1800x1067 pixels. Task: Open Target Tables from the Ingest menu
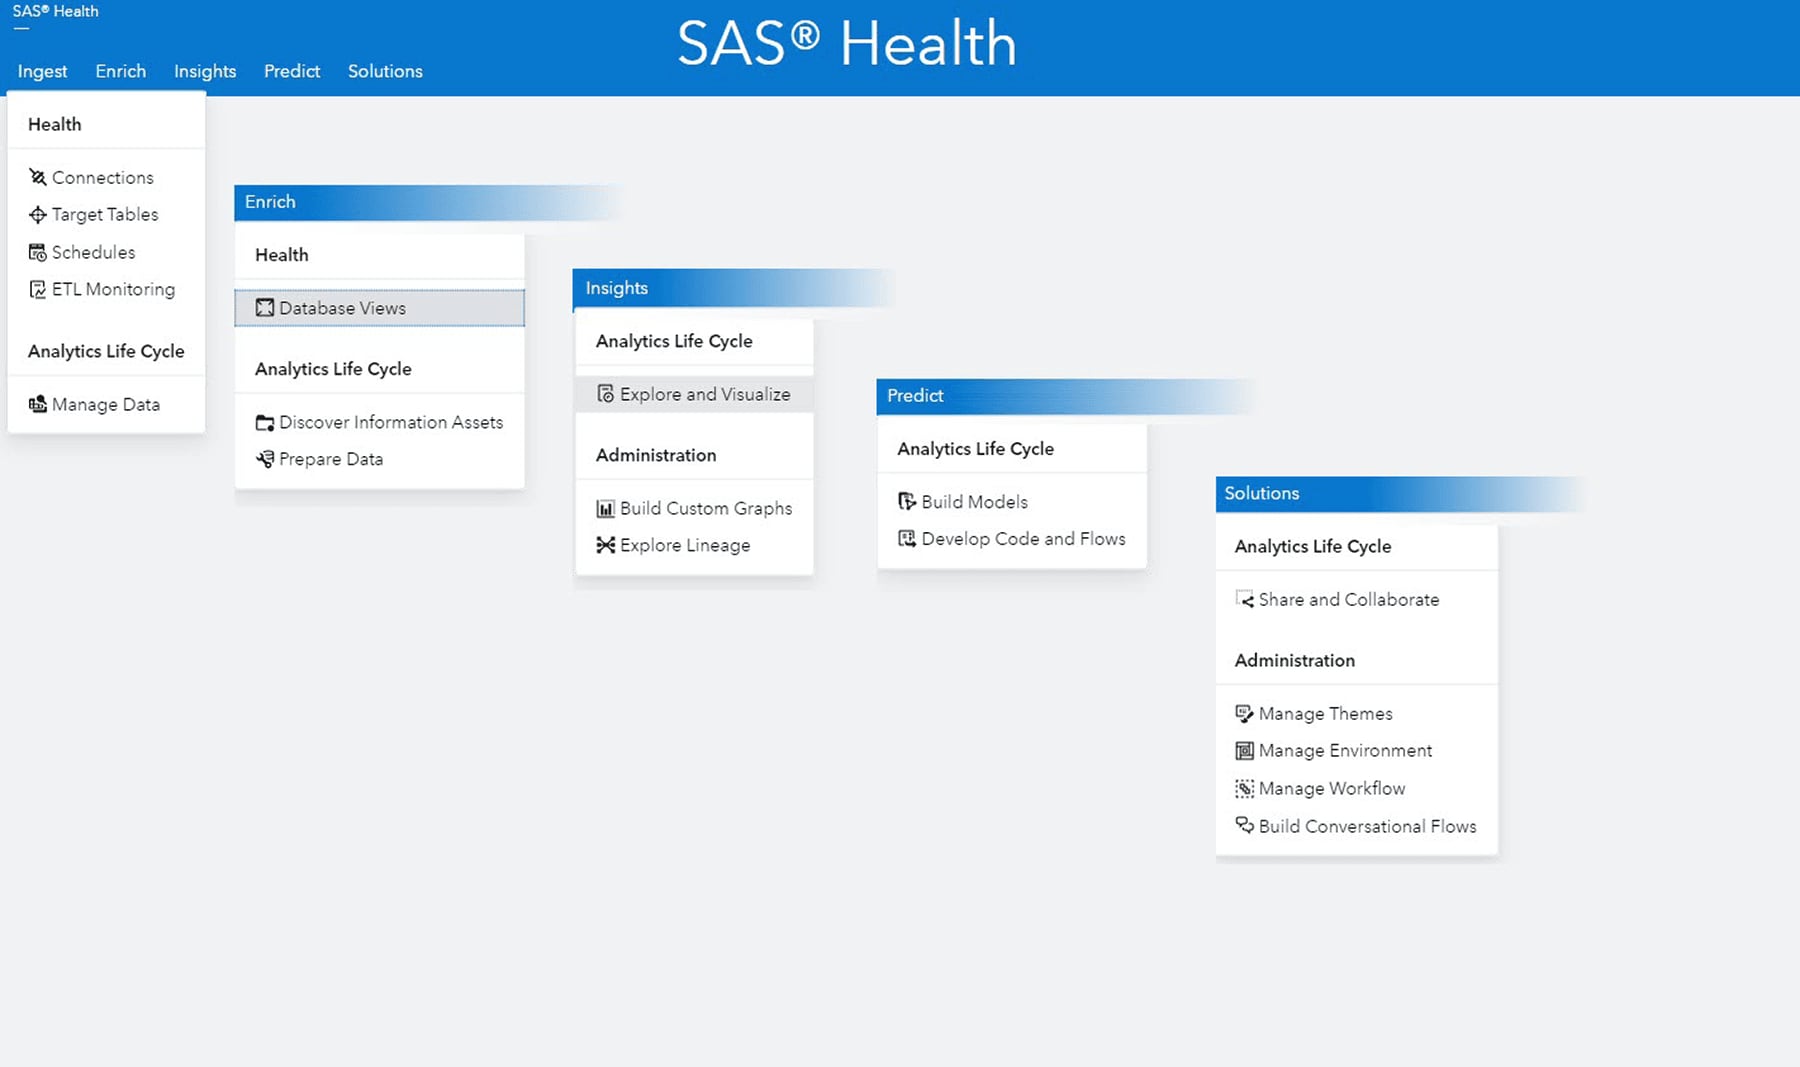tap(105, 214)
